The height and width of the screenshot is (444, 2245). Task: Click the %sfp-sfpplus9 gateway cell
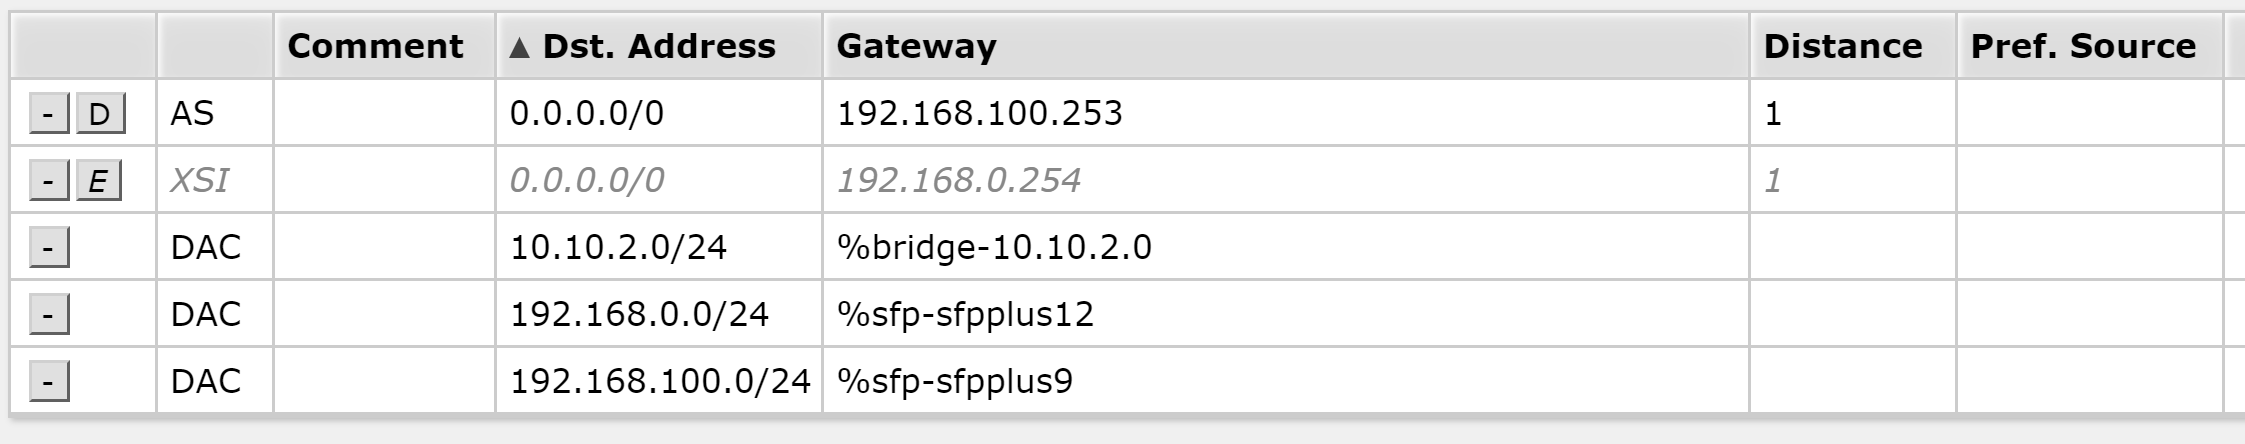click(x=954, y=382)
